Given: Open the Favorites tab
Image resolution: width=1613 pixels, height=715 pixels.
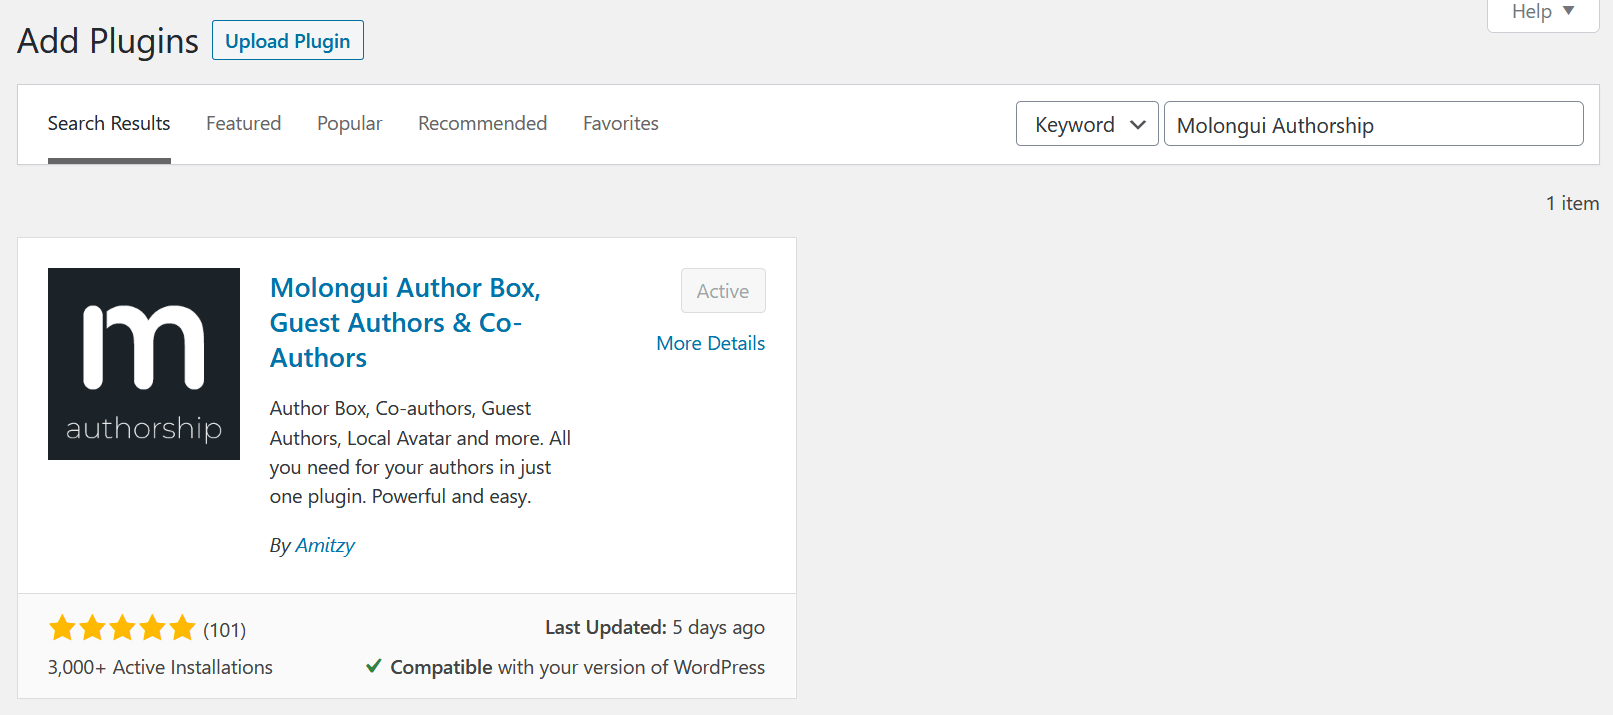Looking at the screenshot, I should click(x=621, y=123).
